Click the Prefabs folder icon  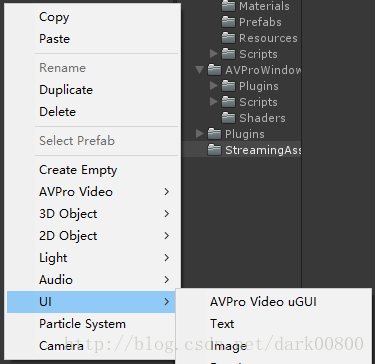click(x=228, y=22)
